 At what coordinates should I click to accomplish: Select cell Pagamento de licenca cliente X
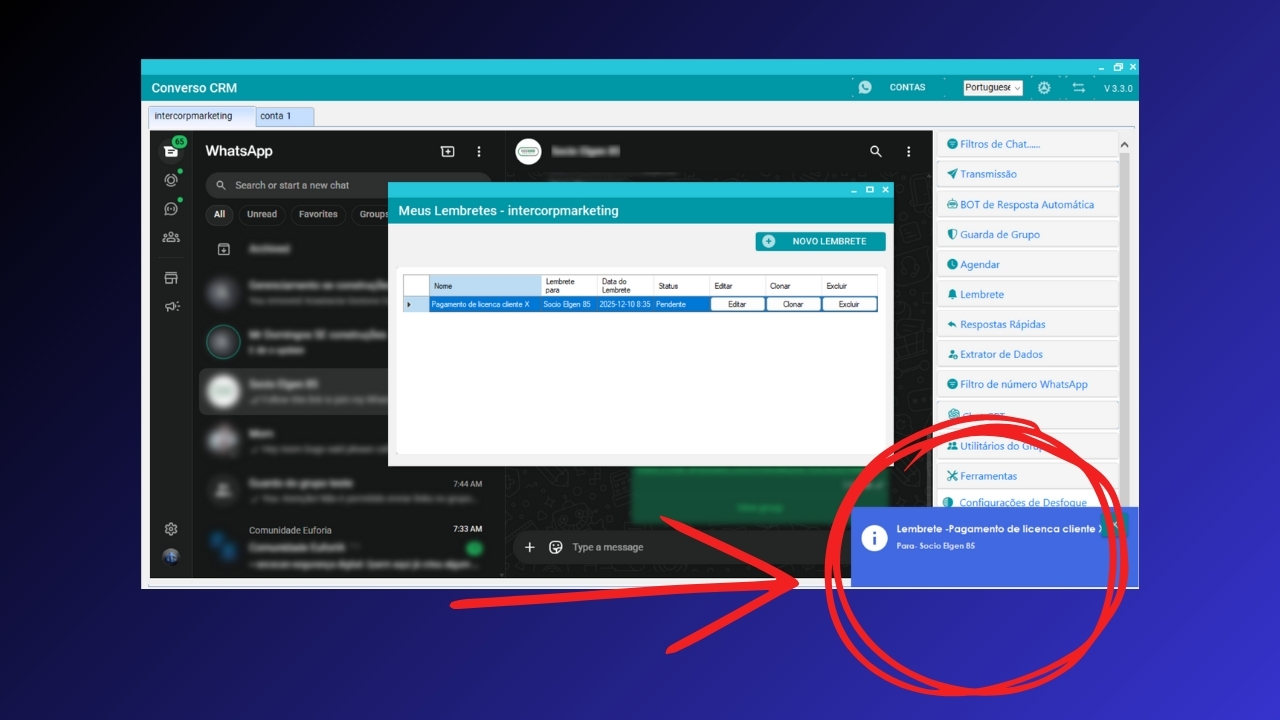click(x=485, y=304)
